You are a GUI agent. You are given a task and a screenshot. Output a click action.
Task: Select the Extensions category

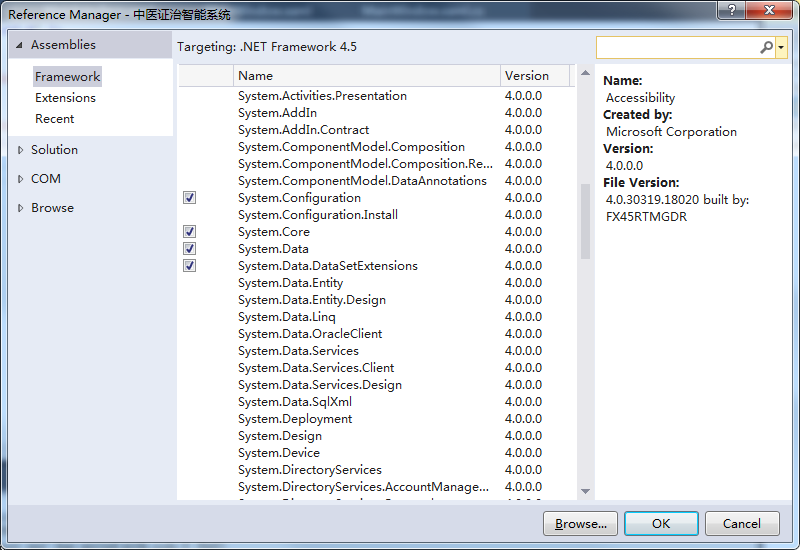point(65,97)
